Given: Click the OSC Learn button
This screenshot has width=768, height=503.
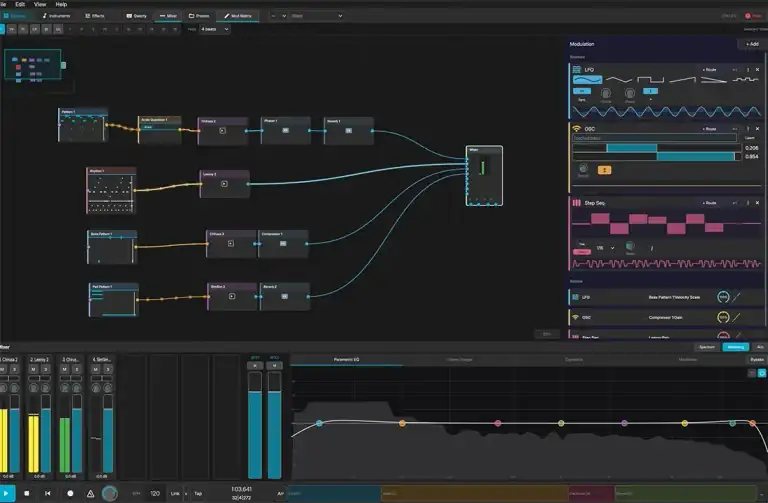Looking at the screenshot, I should (749, 138).
